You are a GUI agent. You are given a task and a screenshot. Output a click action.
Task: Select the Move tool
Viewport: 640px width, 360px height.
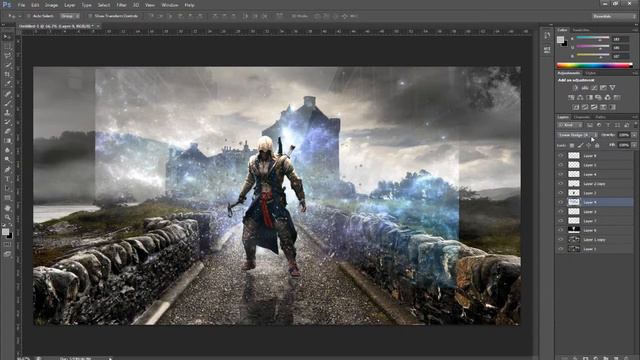pos(7,37)
